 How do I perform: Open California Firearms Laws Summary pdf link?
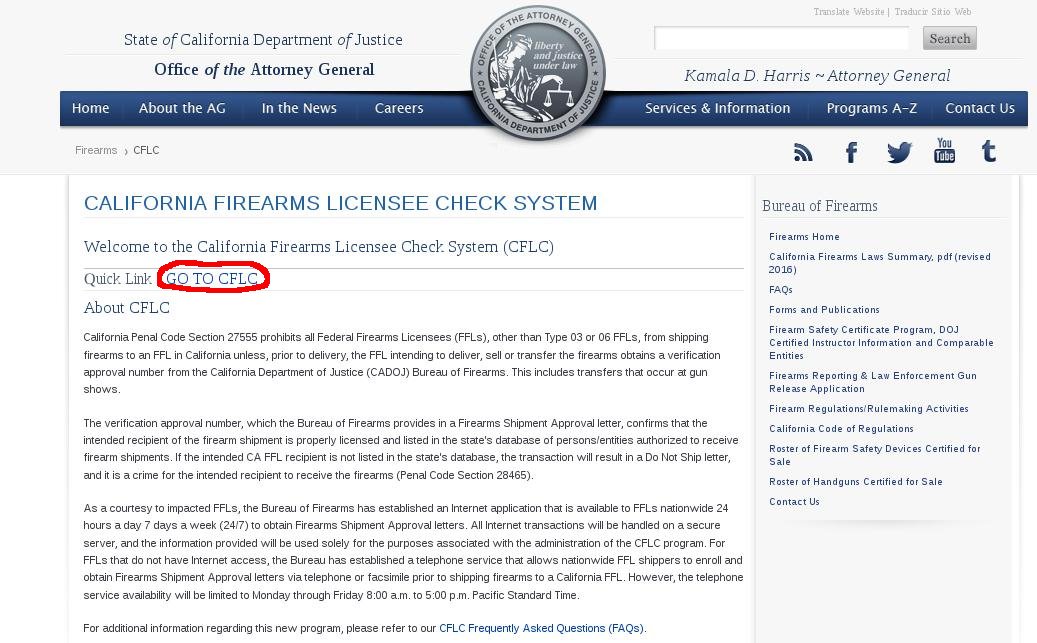[x=880, y=263]
